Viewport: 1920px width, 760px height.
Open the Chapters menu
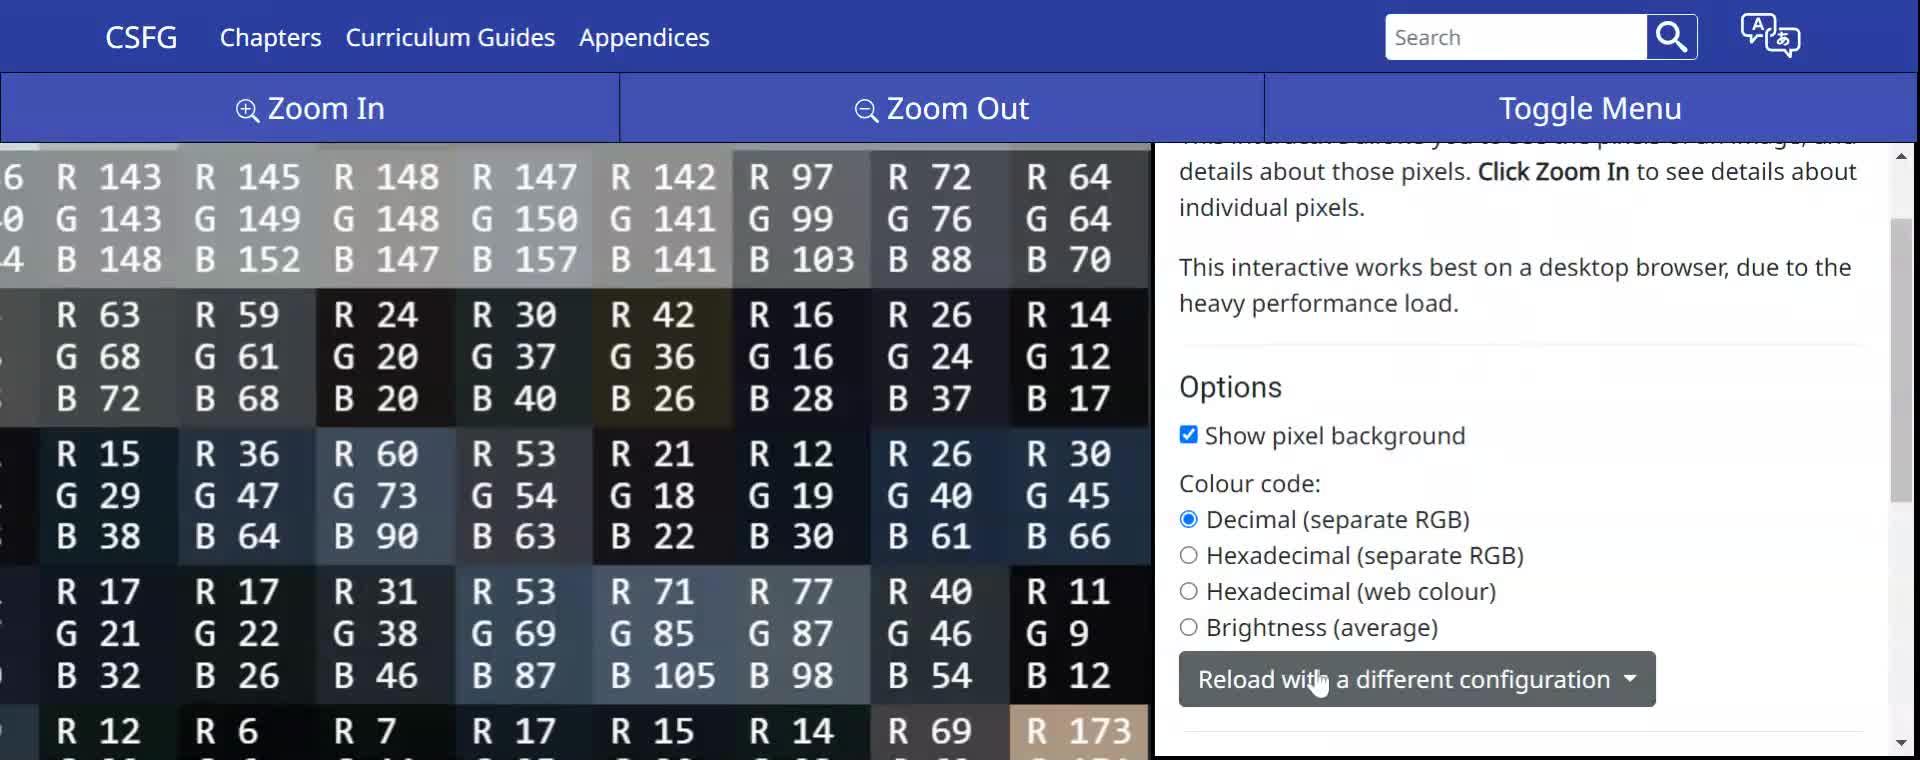270,37
